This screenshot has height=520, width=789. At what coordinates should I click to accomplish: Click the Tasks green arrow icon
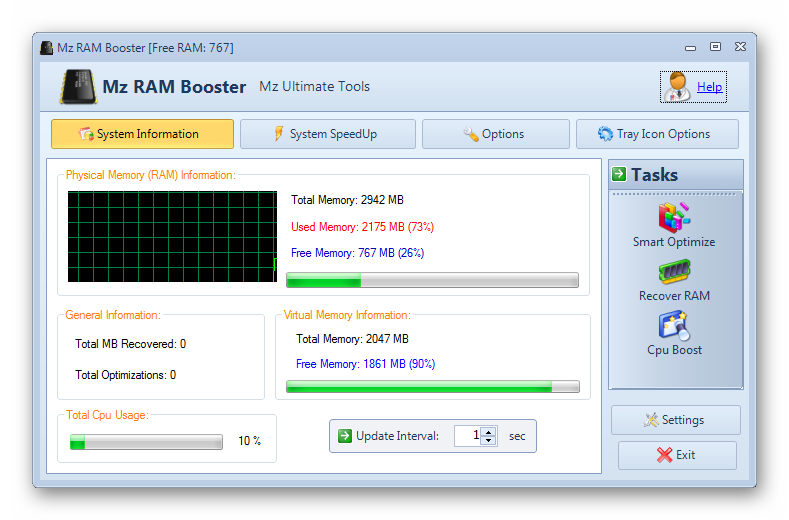(x=619, y=174)
